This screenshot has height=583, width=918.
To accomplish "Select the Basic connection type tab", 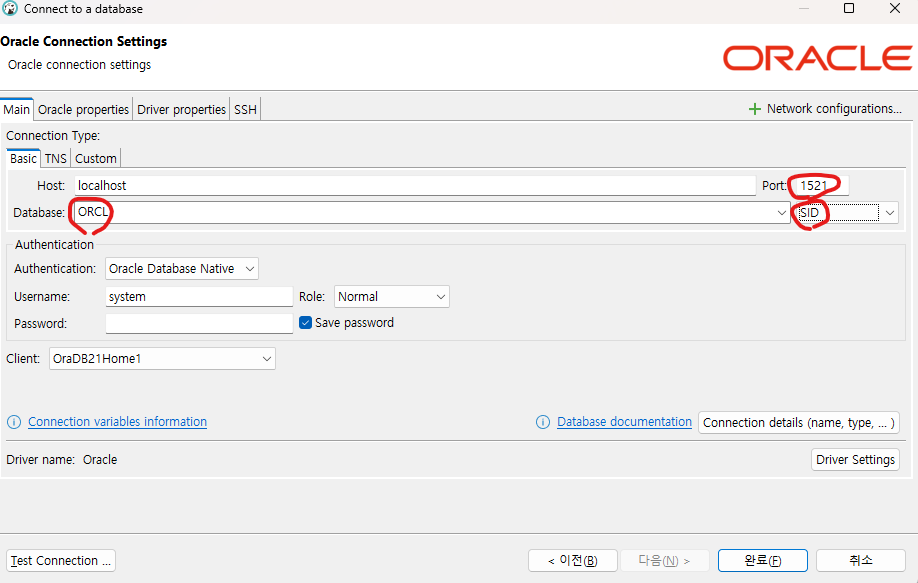I will [23, 159].
